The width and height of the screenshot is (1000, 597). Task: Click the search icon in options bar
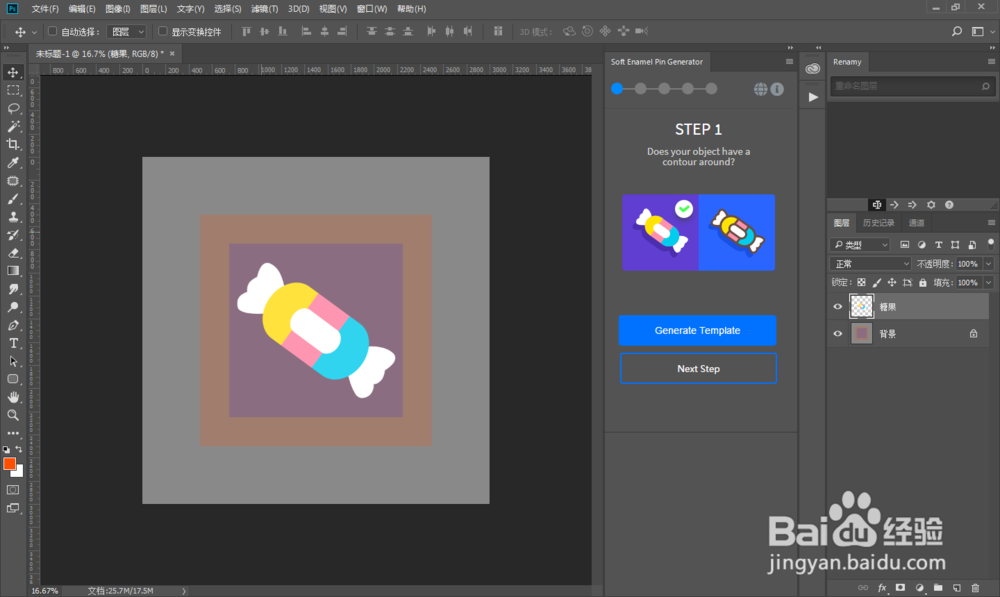coord(957,31)
